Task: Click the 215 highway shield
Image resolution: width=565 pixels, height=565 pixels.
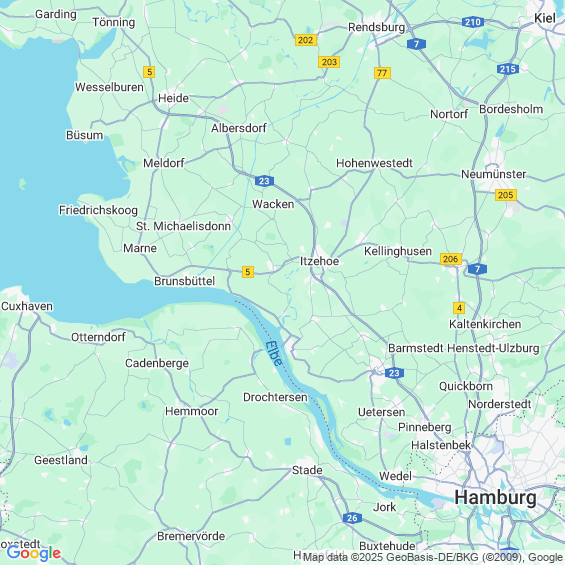Action: [507, 69]
